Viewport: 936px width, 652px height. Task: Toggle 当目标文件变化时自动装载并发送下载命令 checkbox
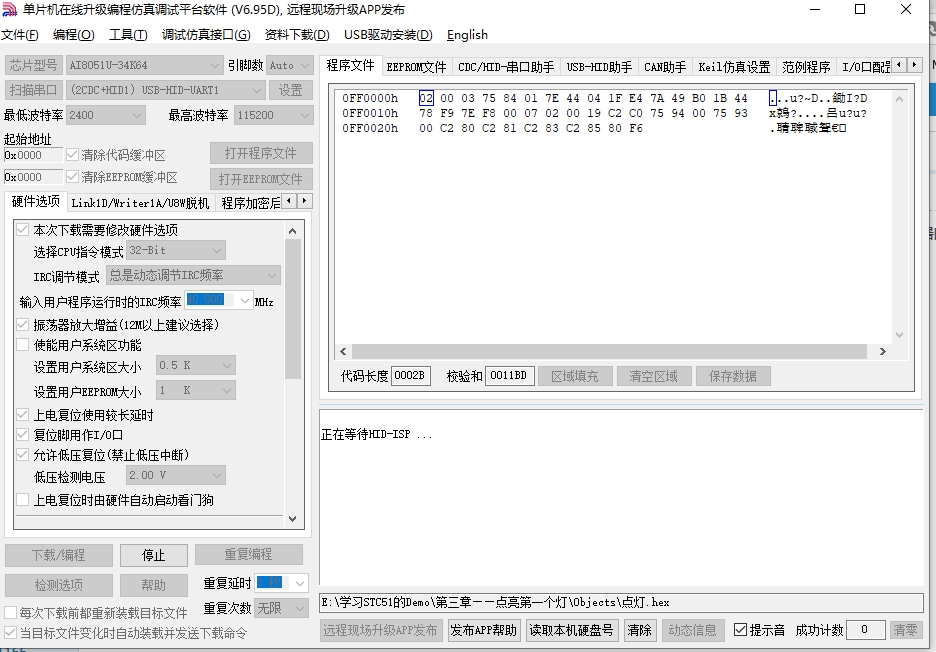click(10, 632)
